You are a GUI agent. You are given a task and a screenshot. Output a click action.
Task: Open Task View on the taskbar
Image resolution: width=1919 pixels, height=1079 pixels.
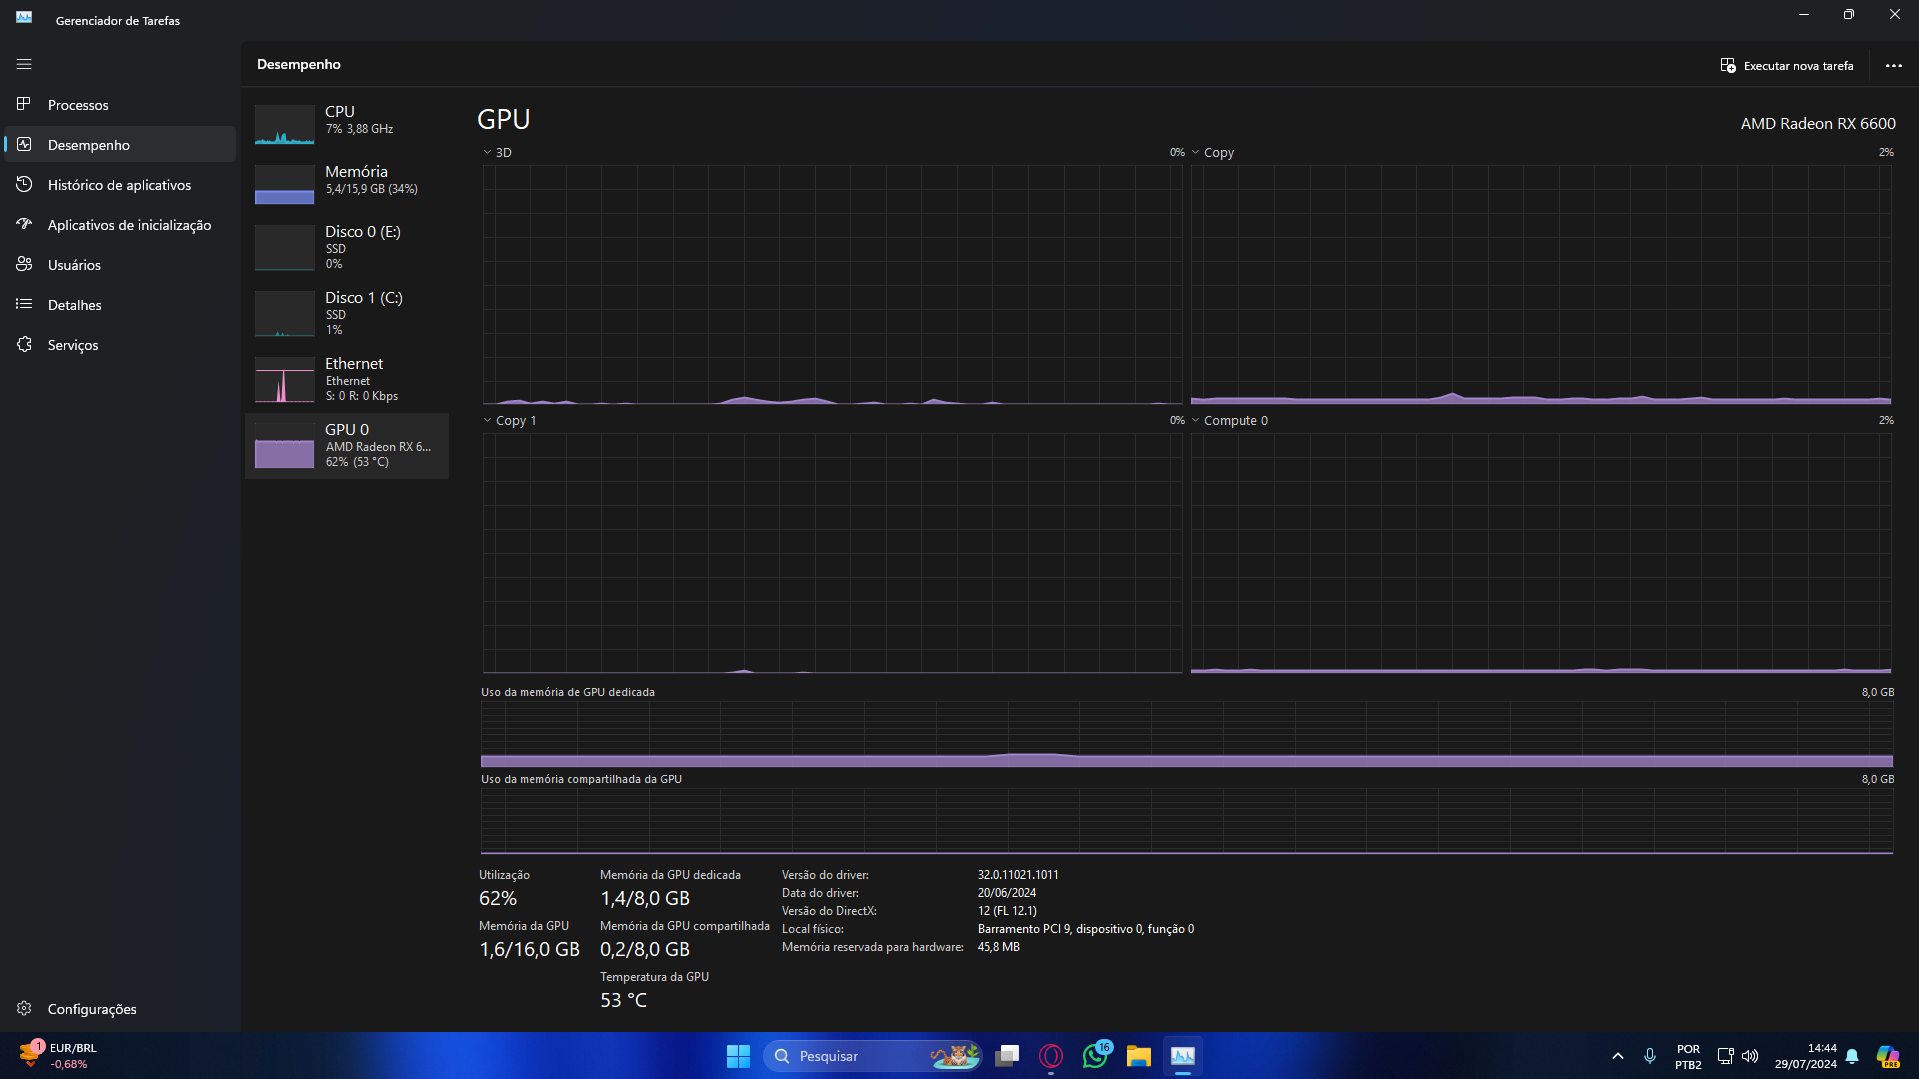tap(1007, 1056)
